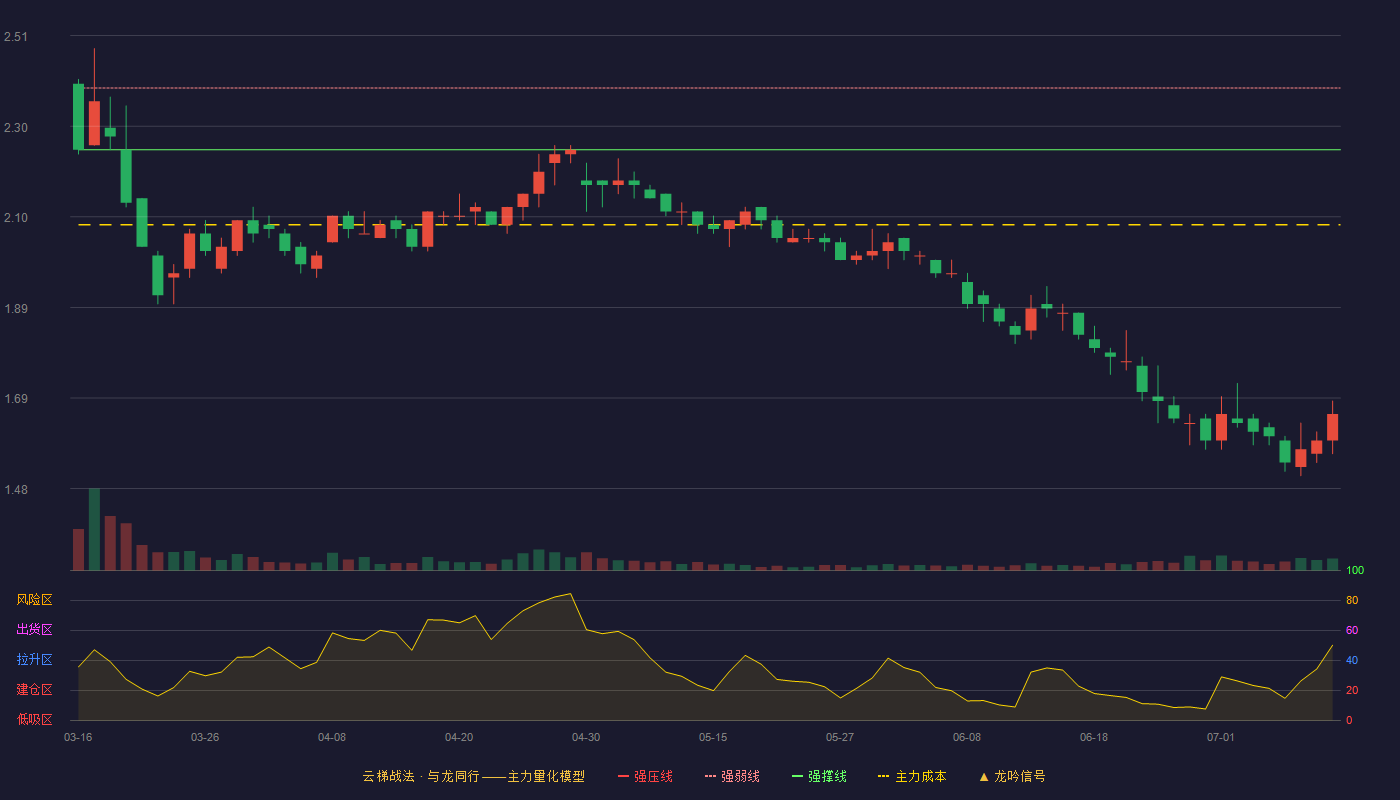Click the 1.69 price axis label
The width and height of the screenshot is (1400, 800).
click(16, 399)
